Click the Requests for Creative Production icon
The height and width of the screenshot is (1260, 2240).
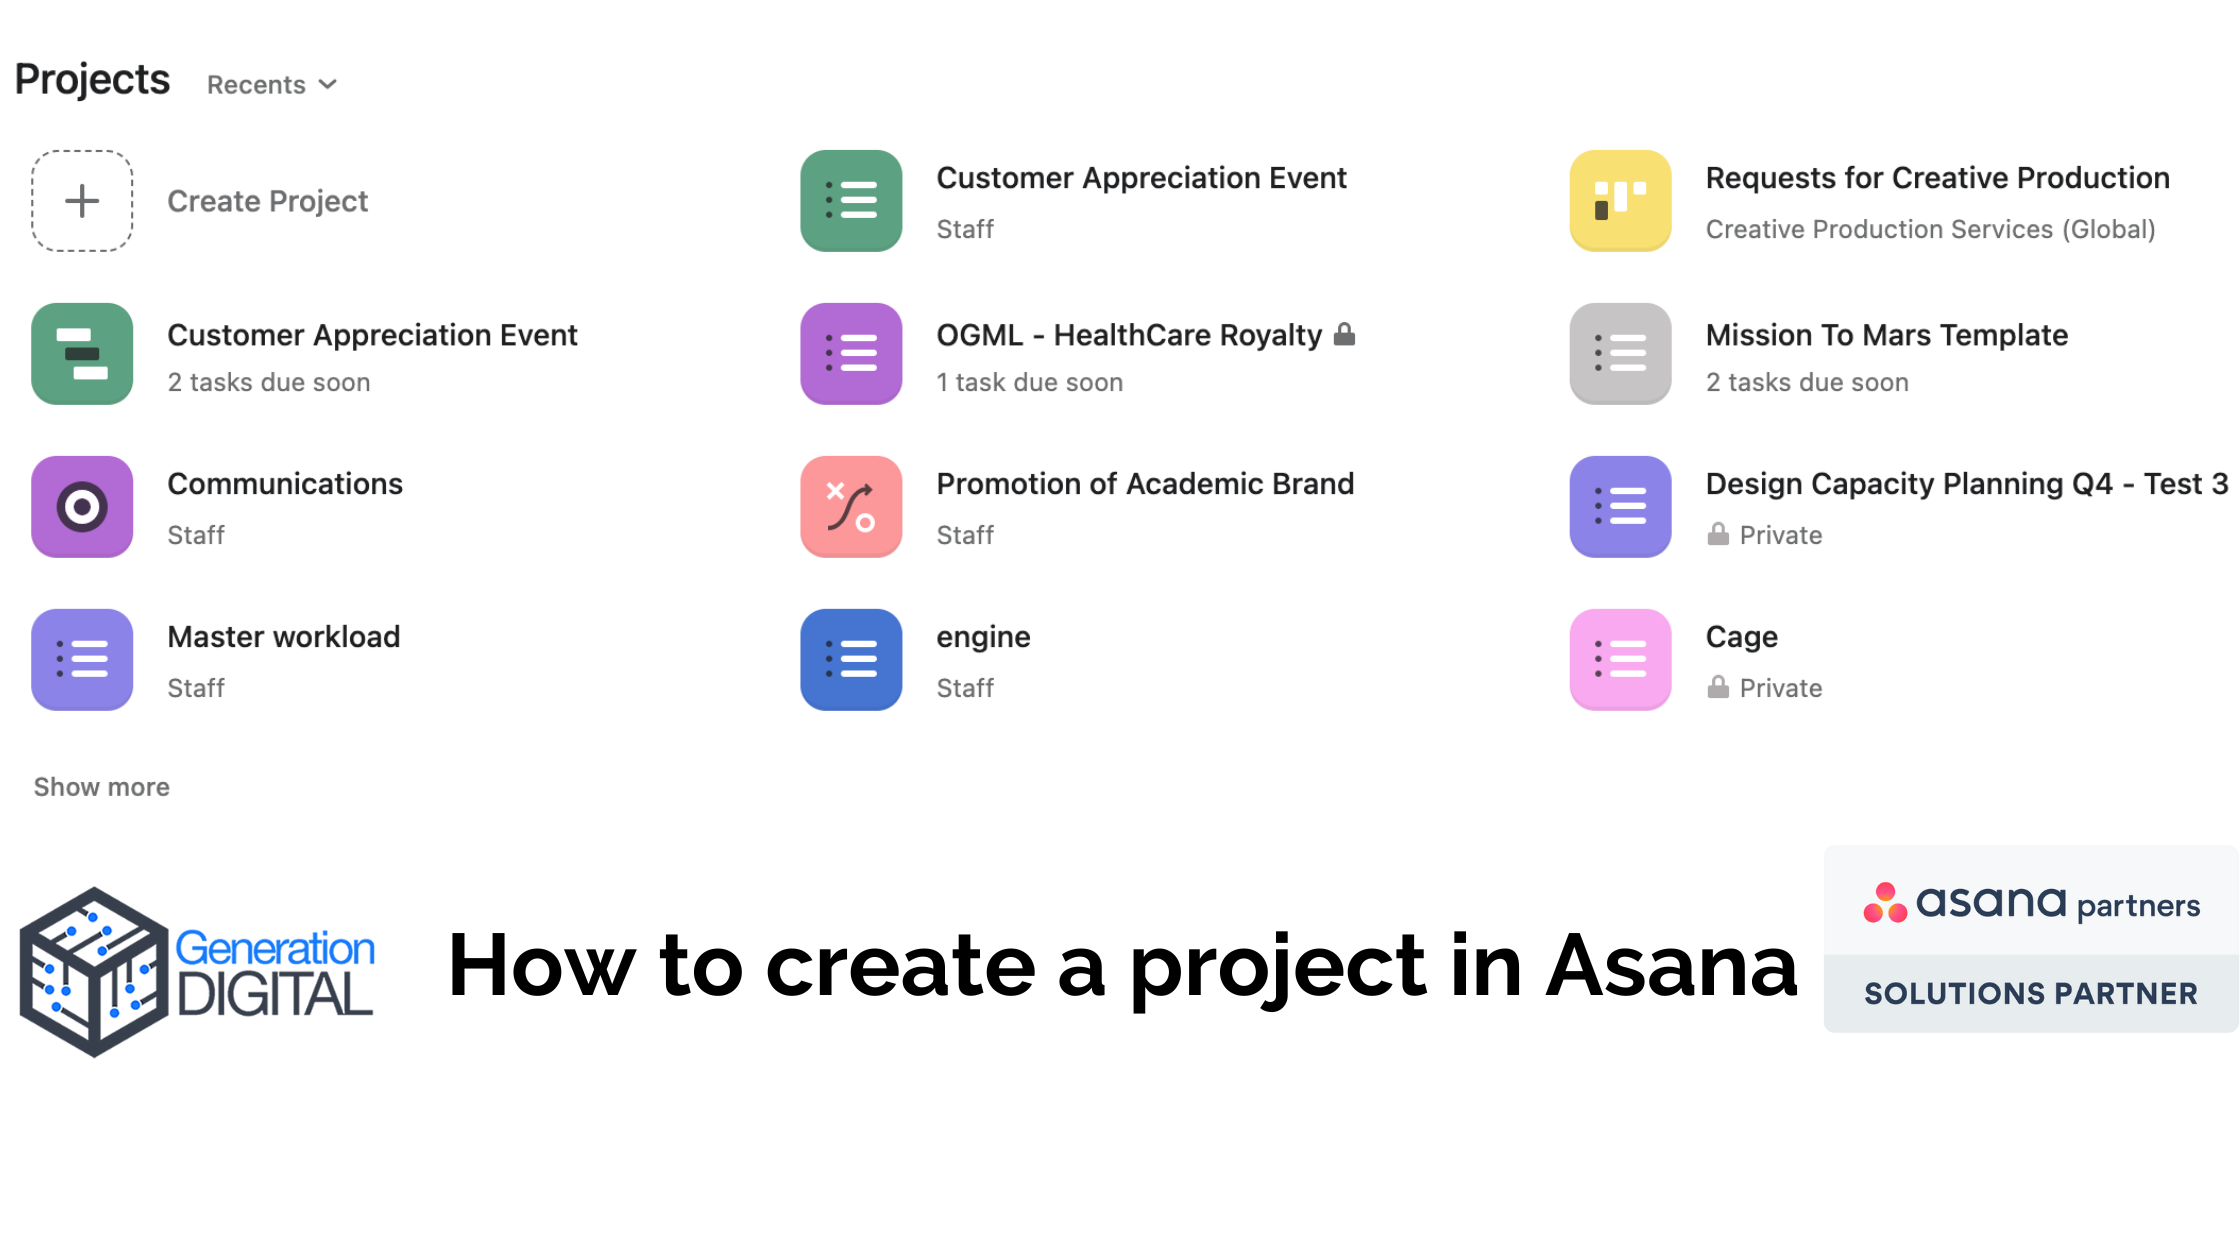click(1620, 200)
